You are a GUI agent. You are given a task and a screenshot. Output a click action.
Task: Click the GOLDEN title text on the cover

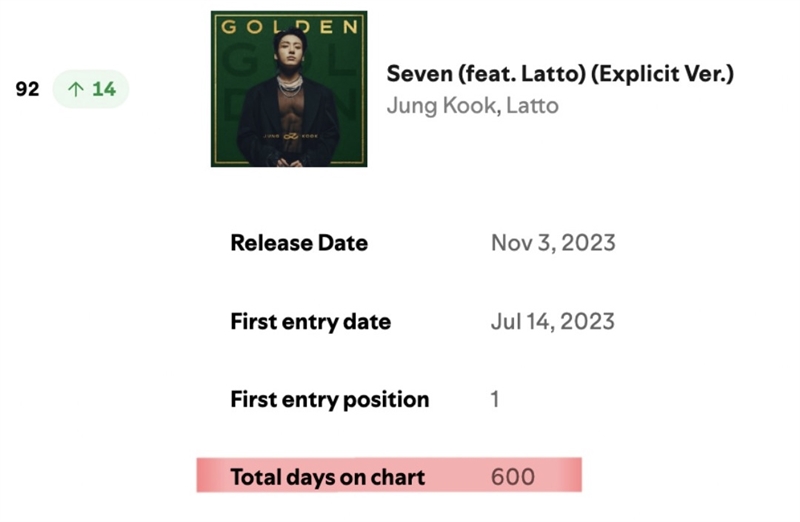coord(289,27)
